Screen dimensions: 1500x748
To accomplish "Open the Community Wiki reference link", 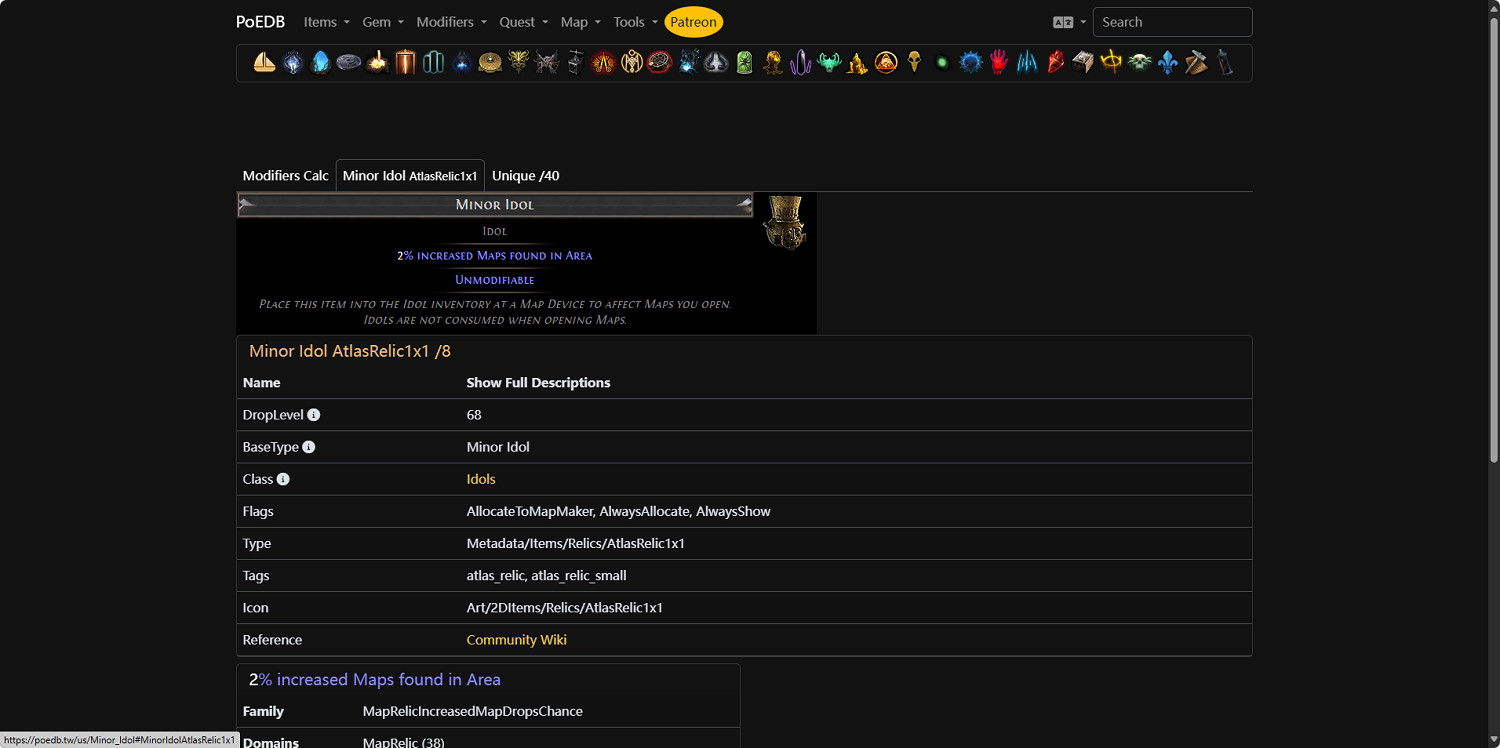I will tap(516, 640).
